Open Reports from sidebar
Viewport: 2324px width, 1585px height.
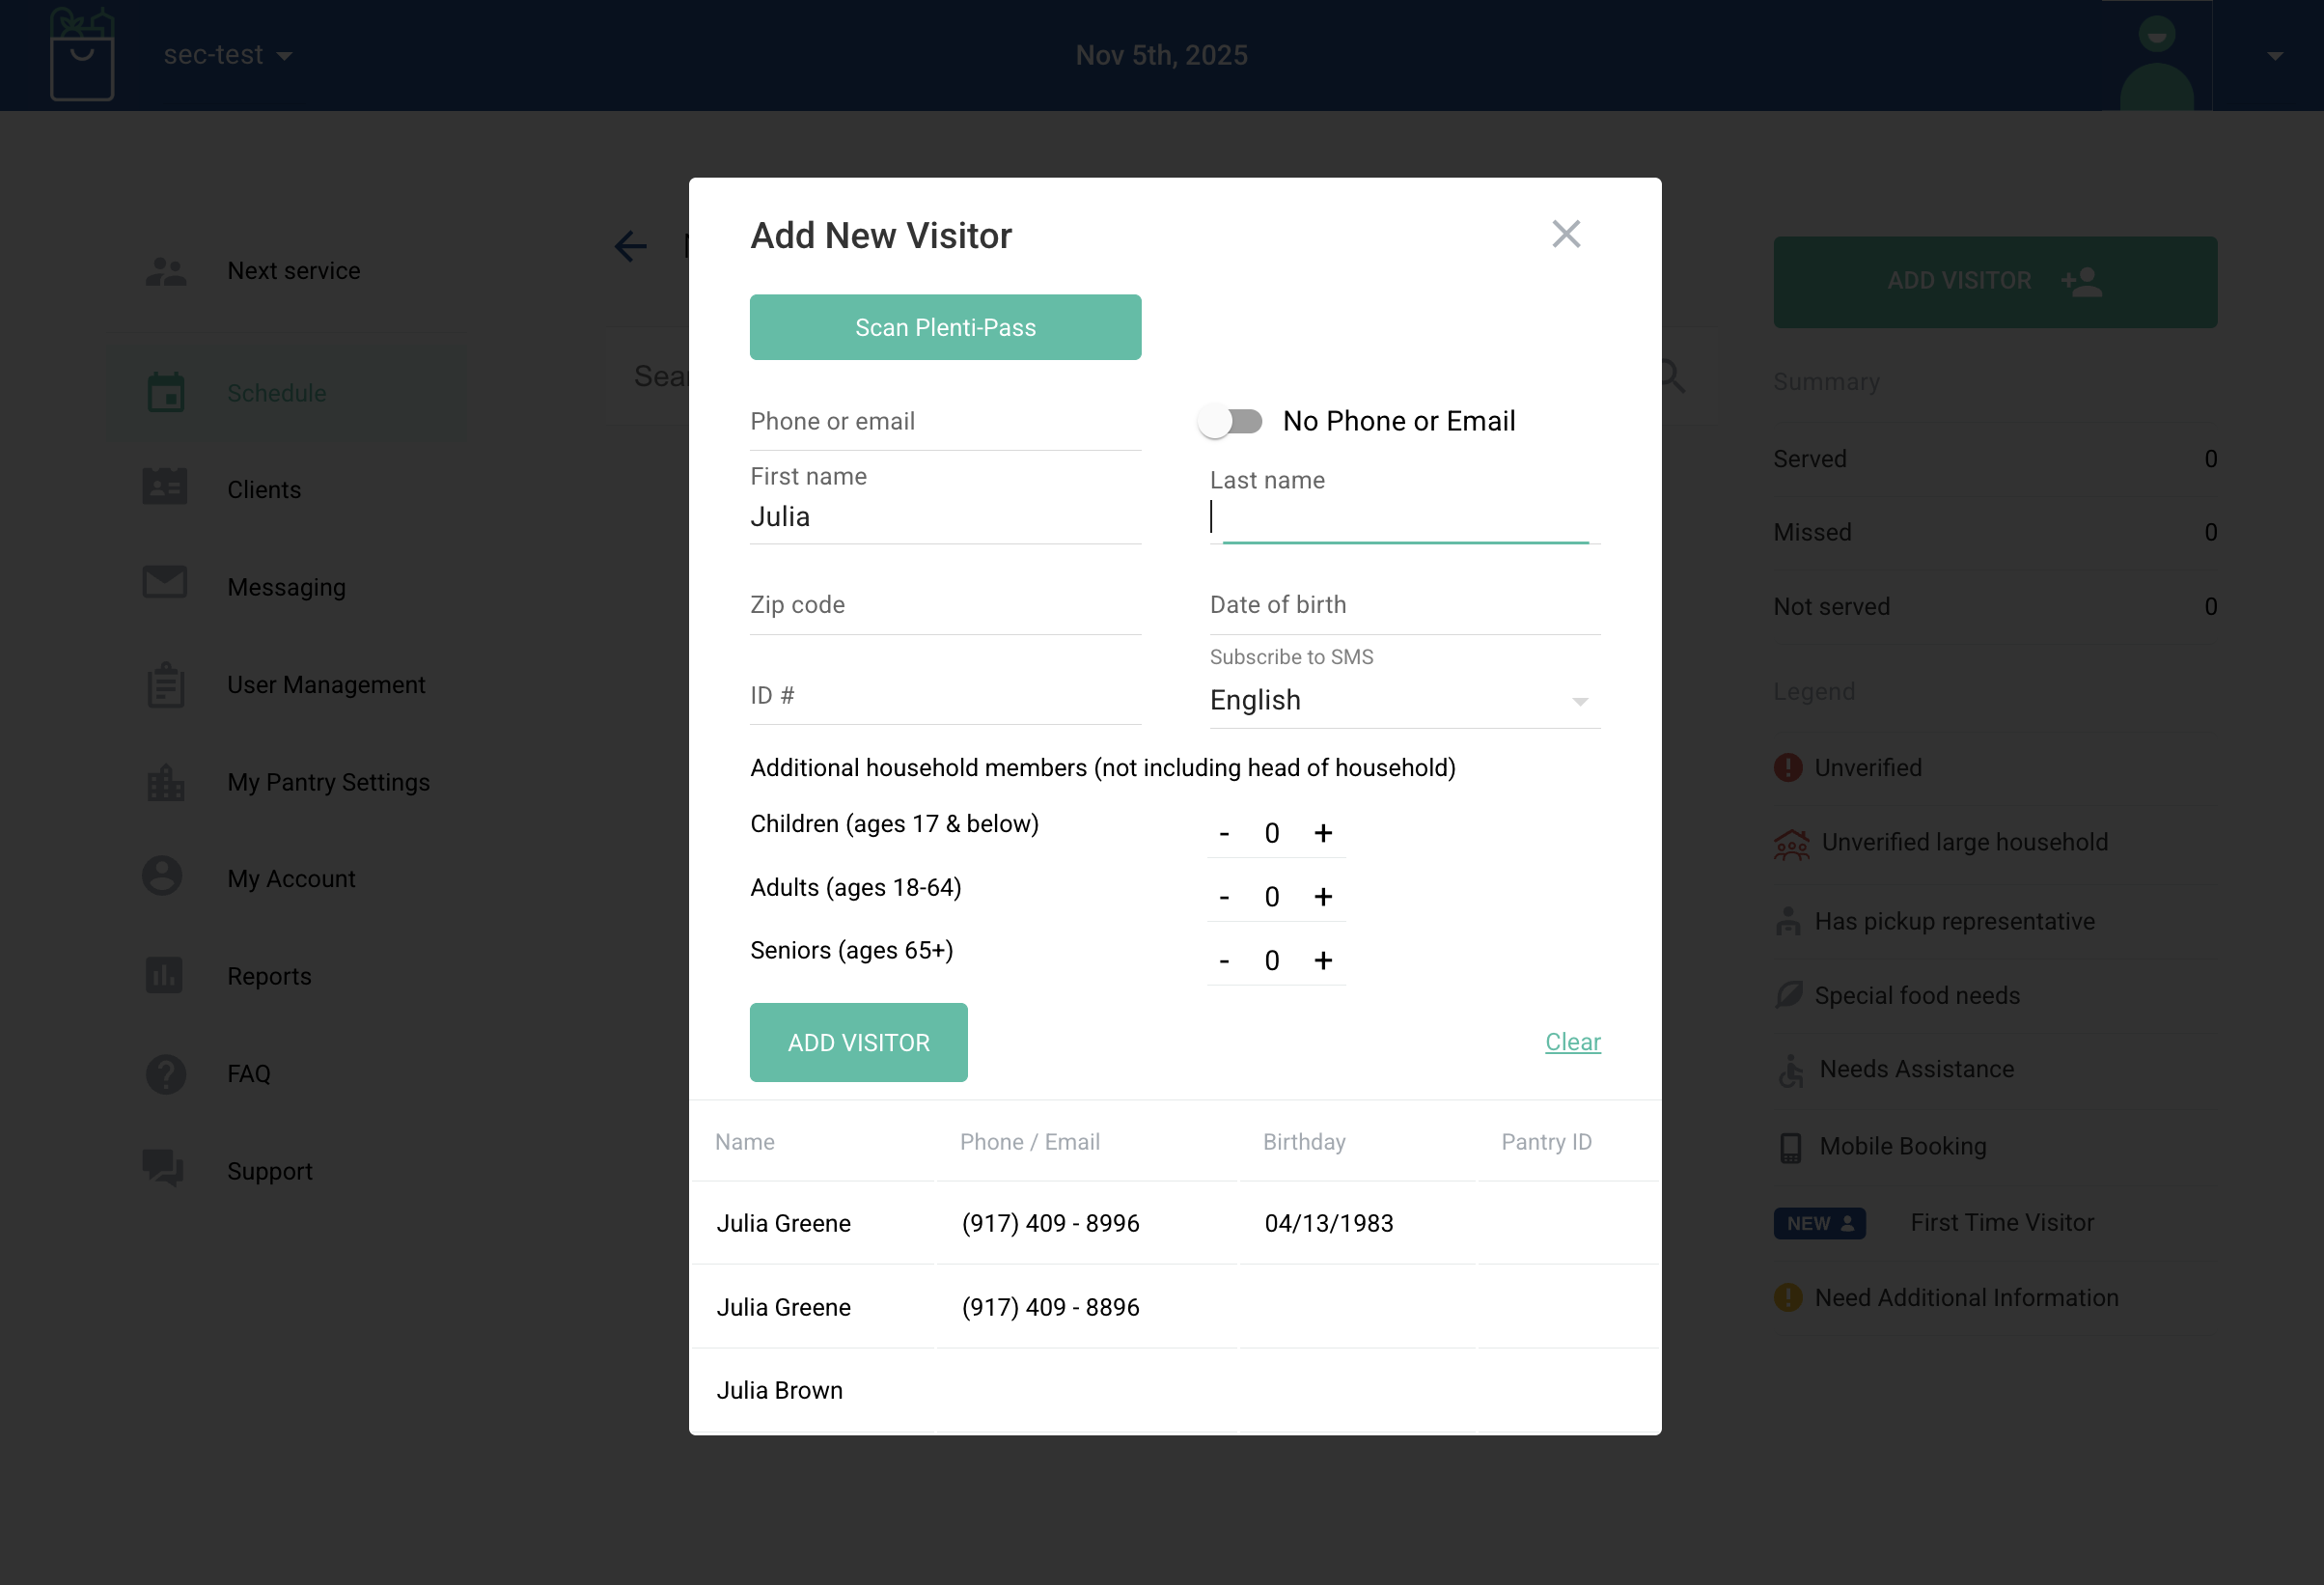[x=269, y=976]
